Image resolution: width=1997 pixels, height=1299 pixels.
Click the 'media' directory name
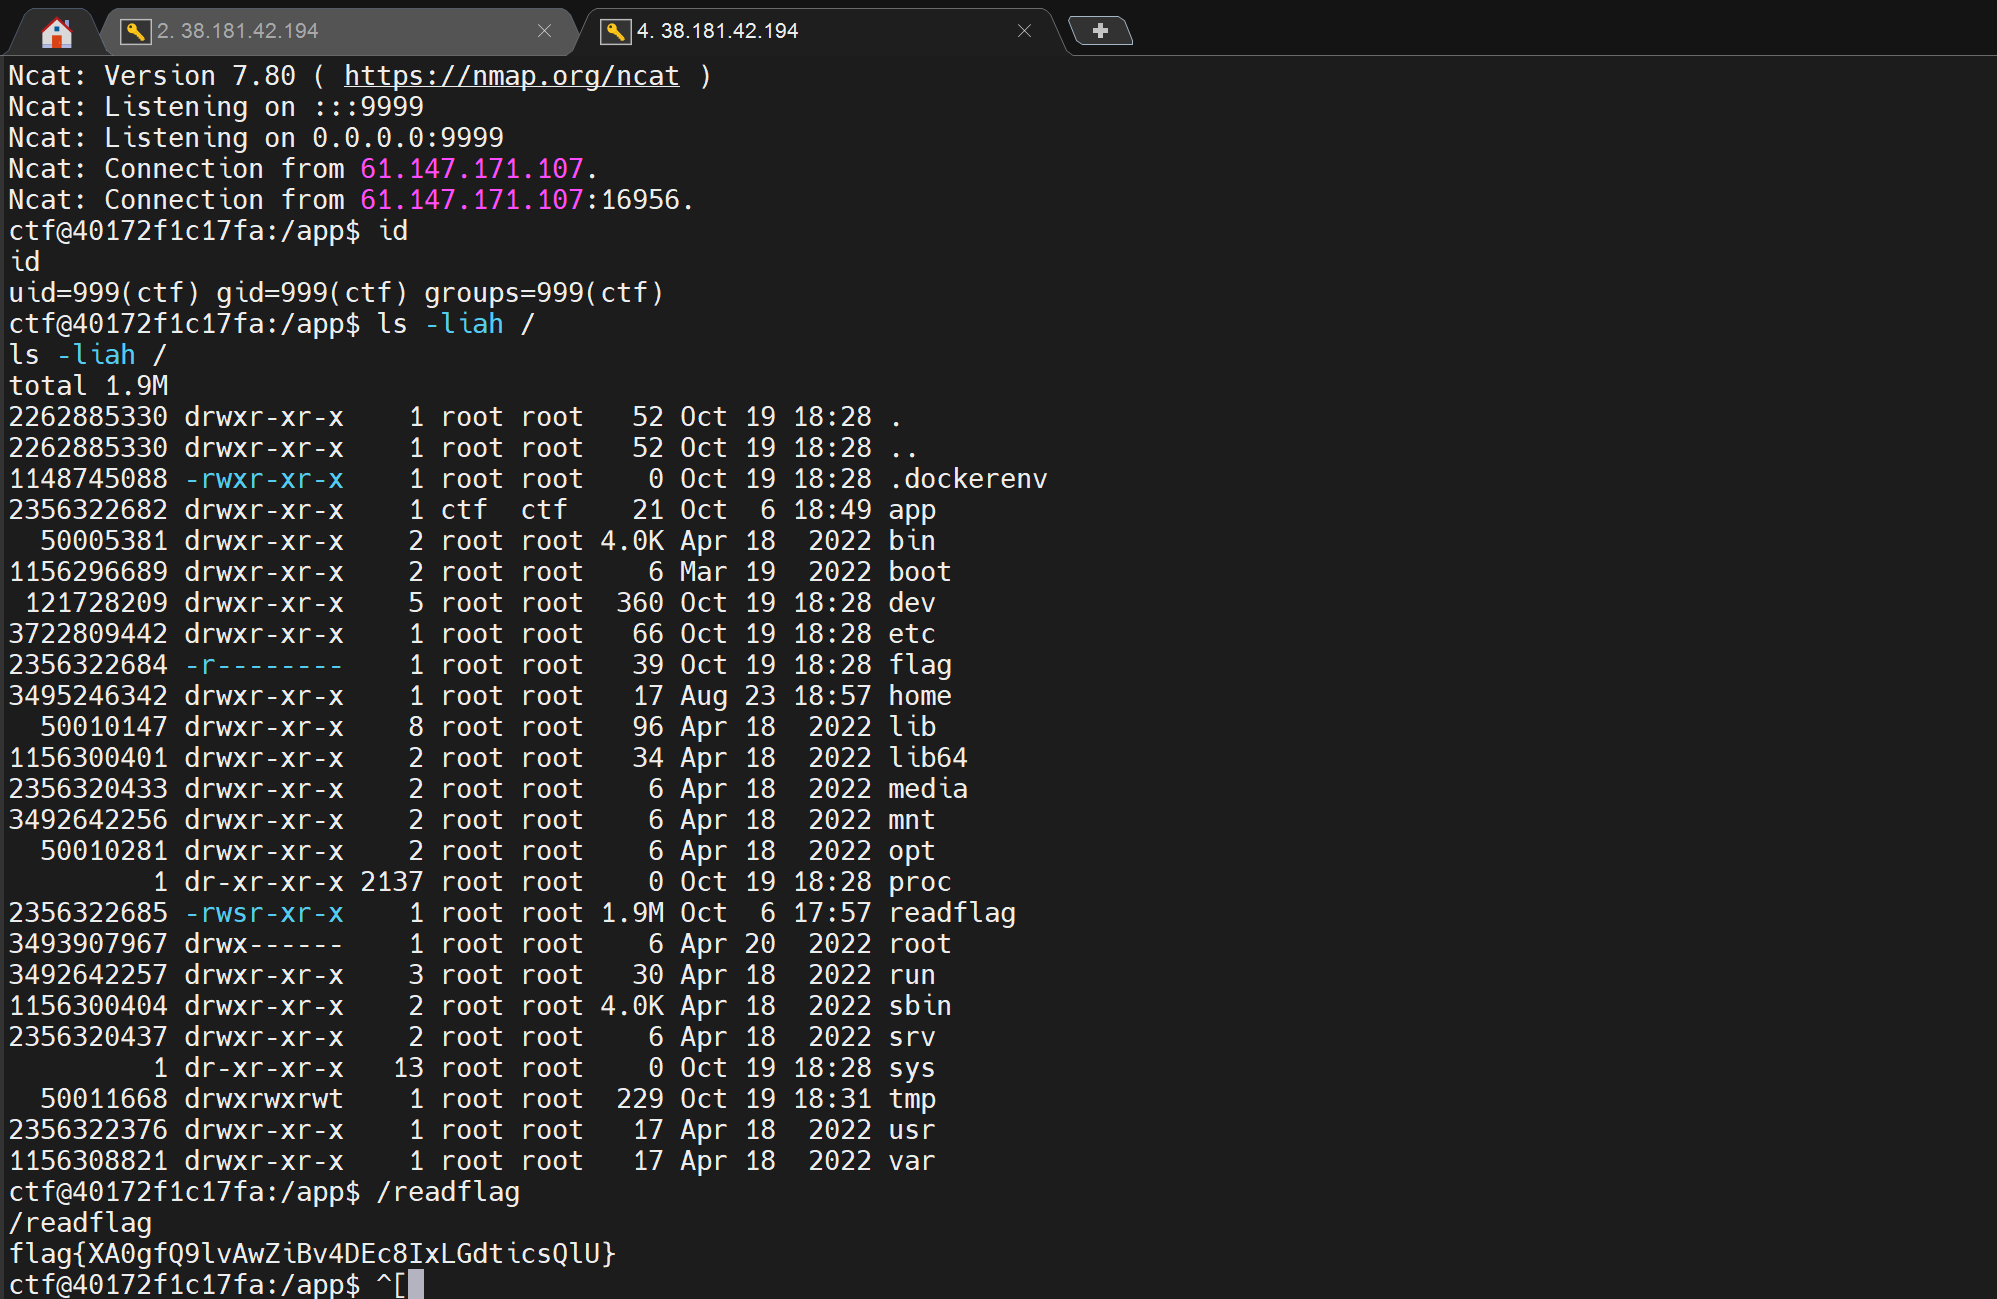pos(928,789)
